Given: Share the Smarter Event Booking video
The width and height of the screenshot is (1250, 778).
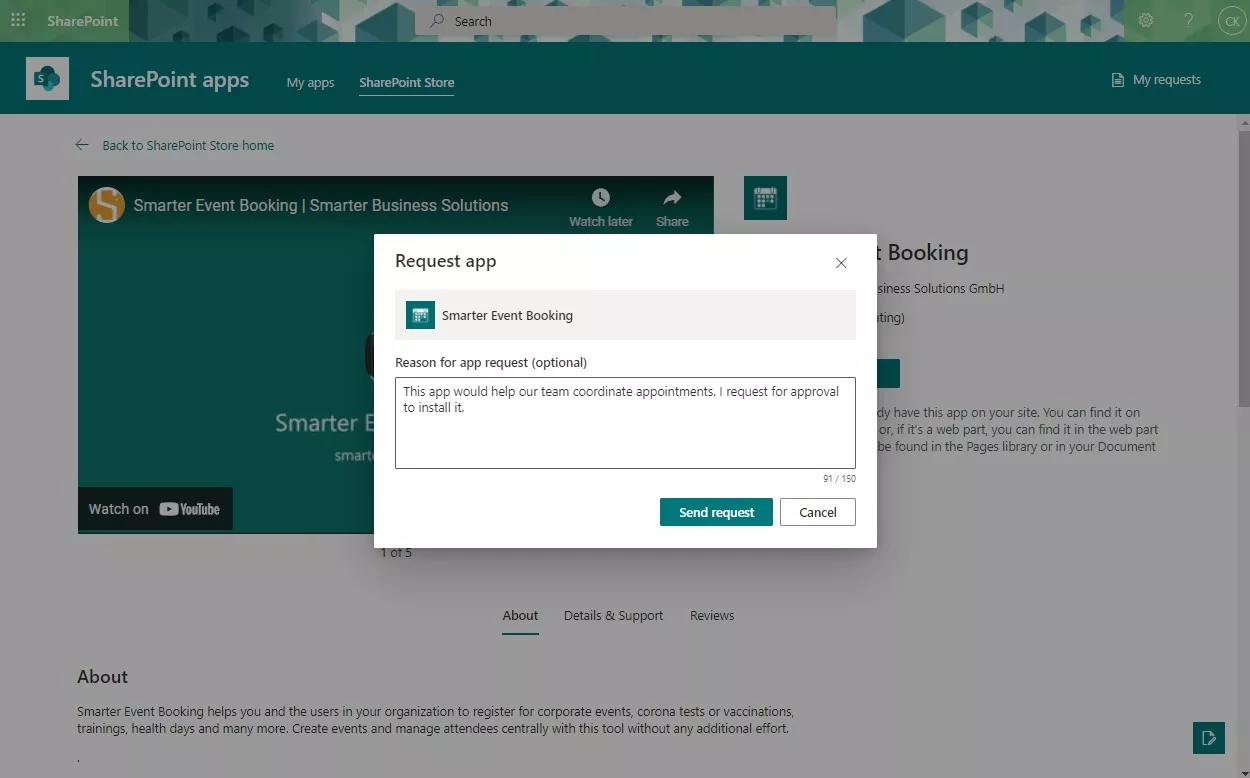Looking at the screenshot, I should tap(672, 207).
